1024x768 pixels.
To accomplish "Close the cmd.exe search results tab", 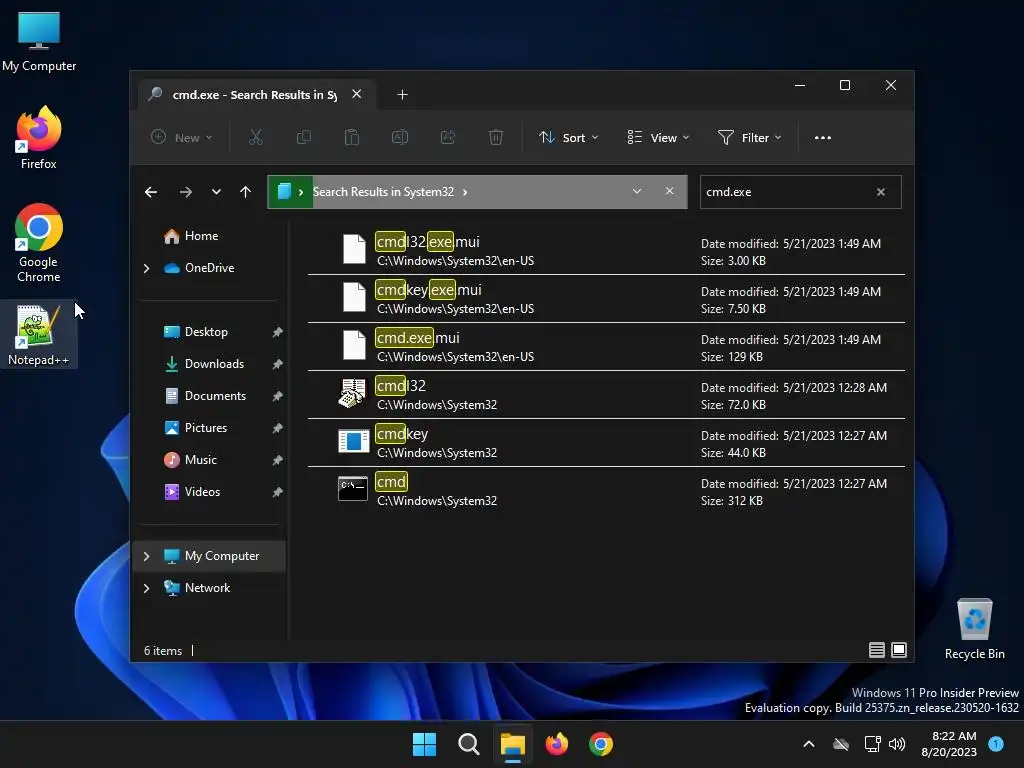I will pos(357,94).
